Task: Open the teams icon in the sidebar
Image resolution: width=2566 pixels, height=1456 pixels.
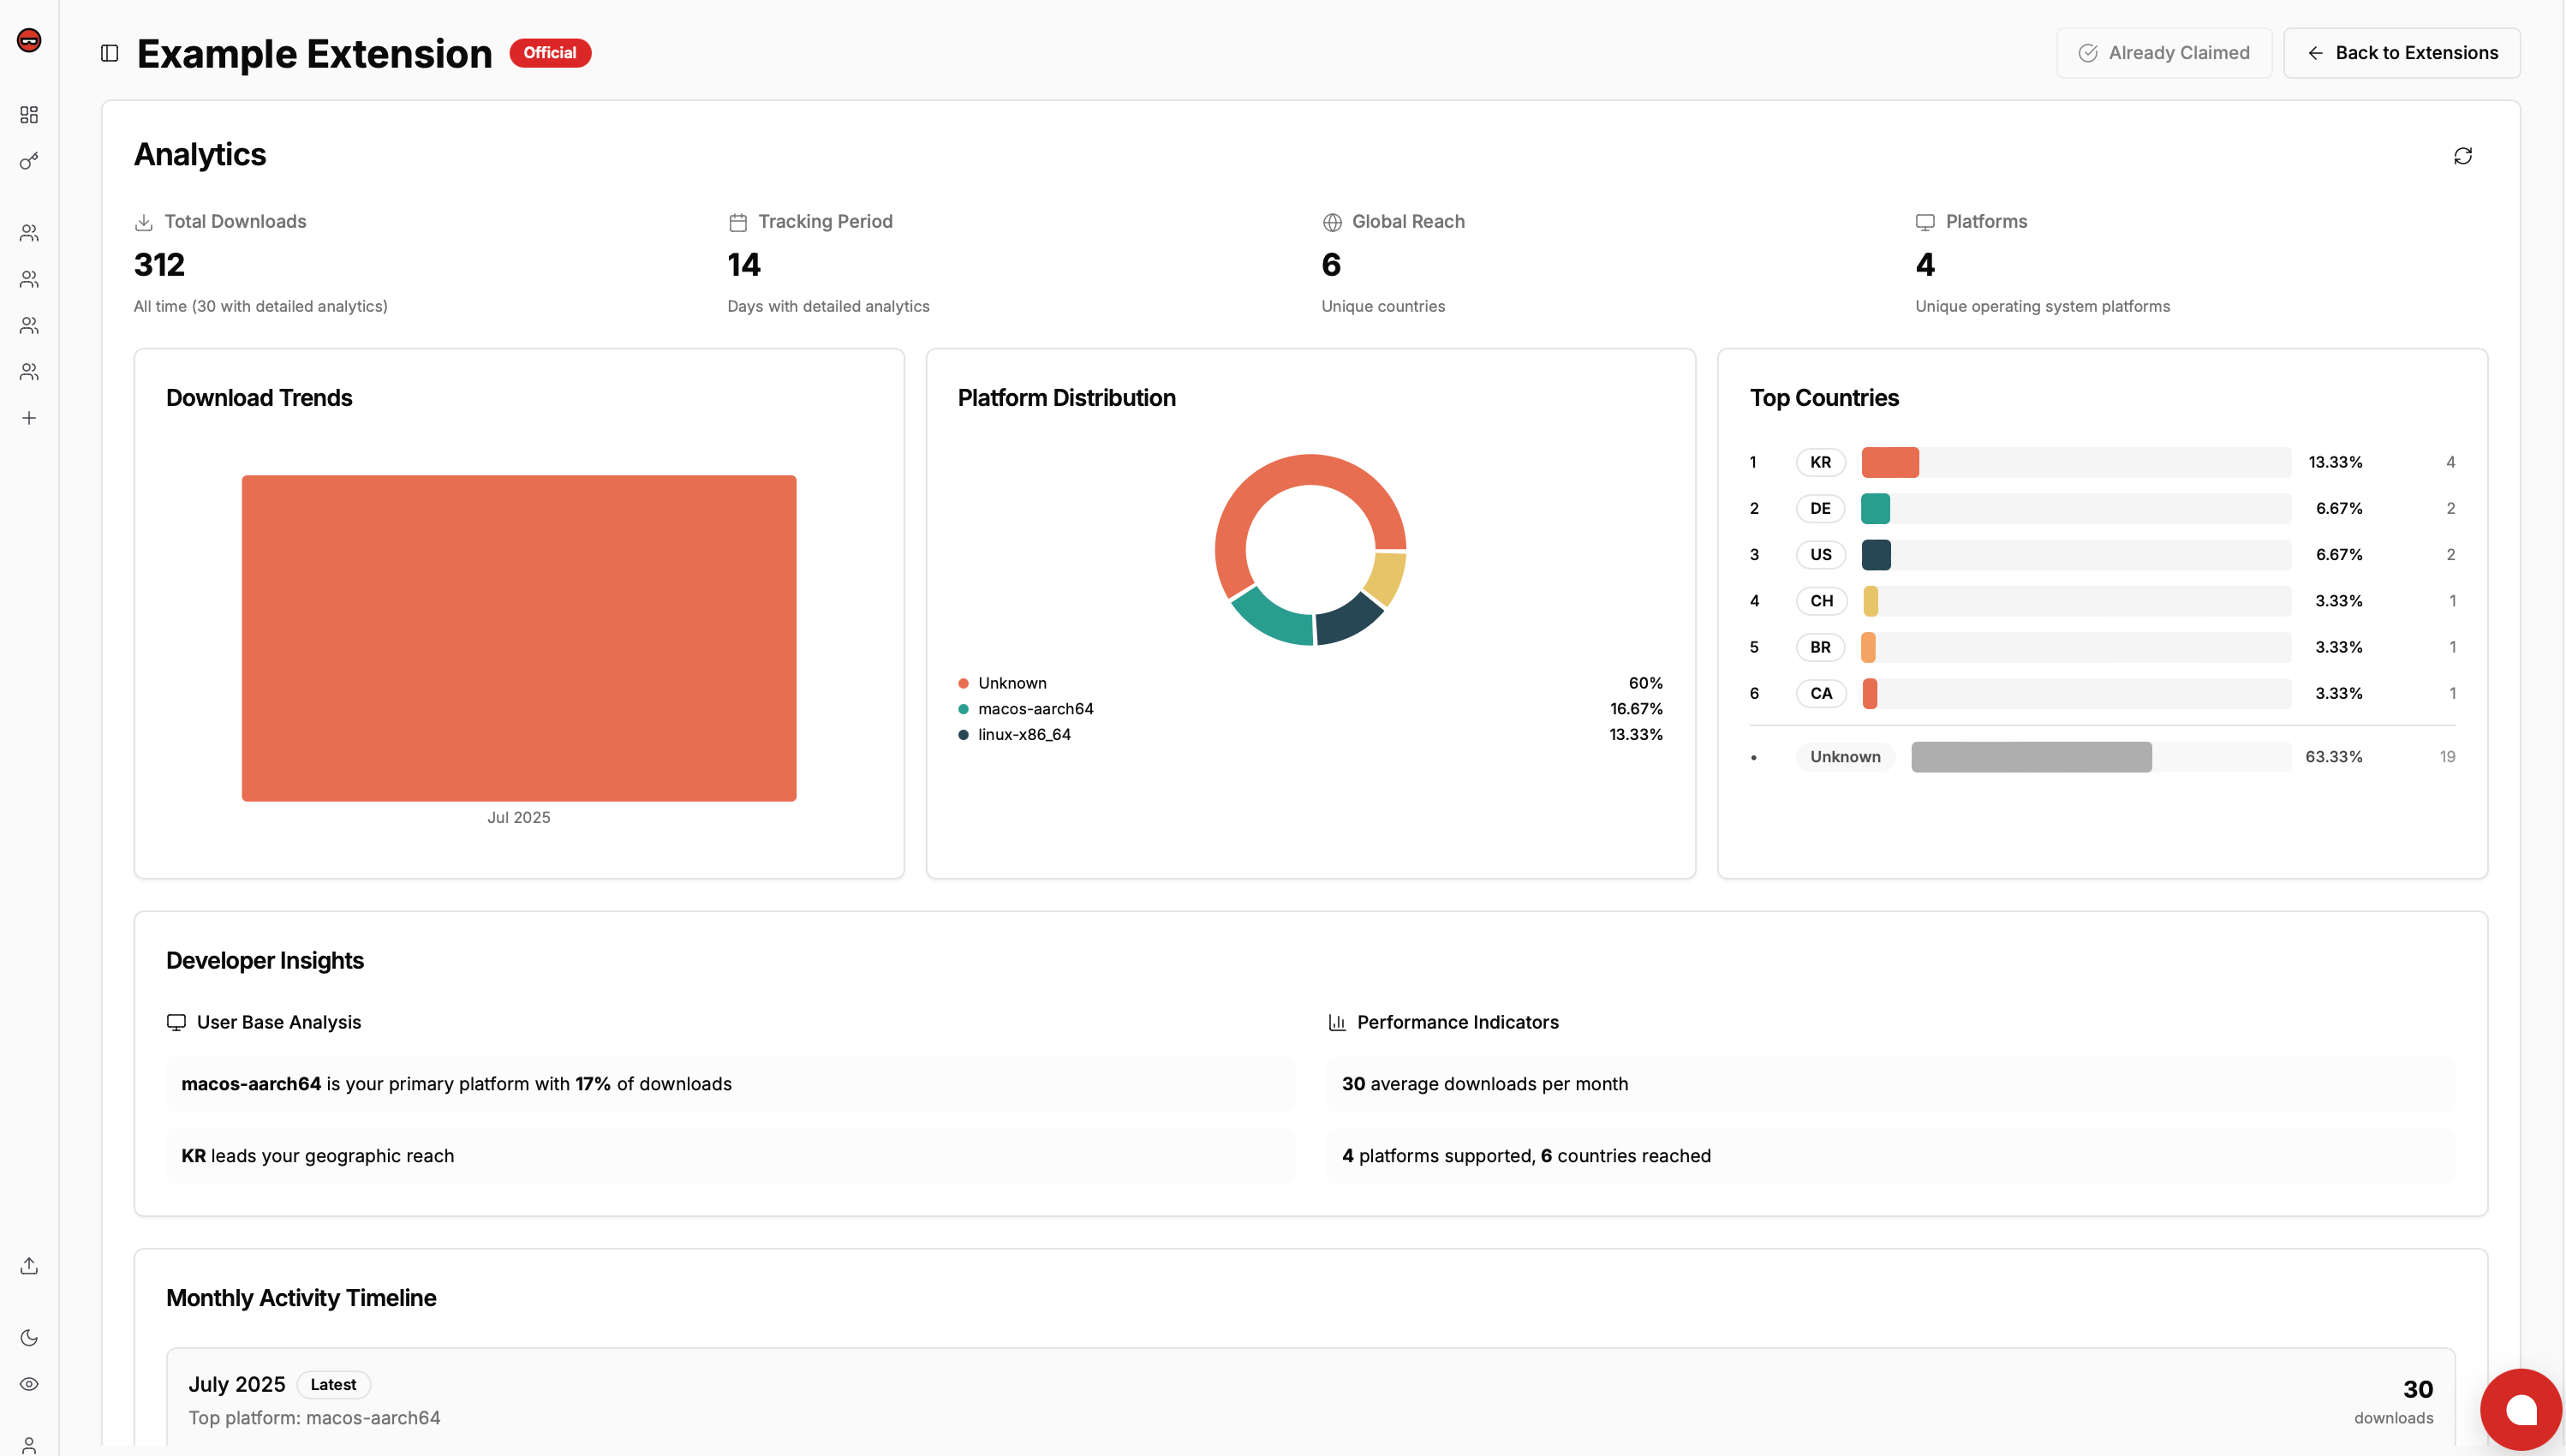Action: (28, 233)
